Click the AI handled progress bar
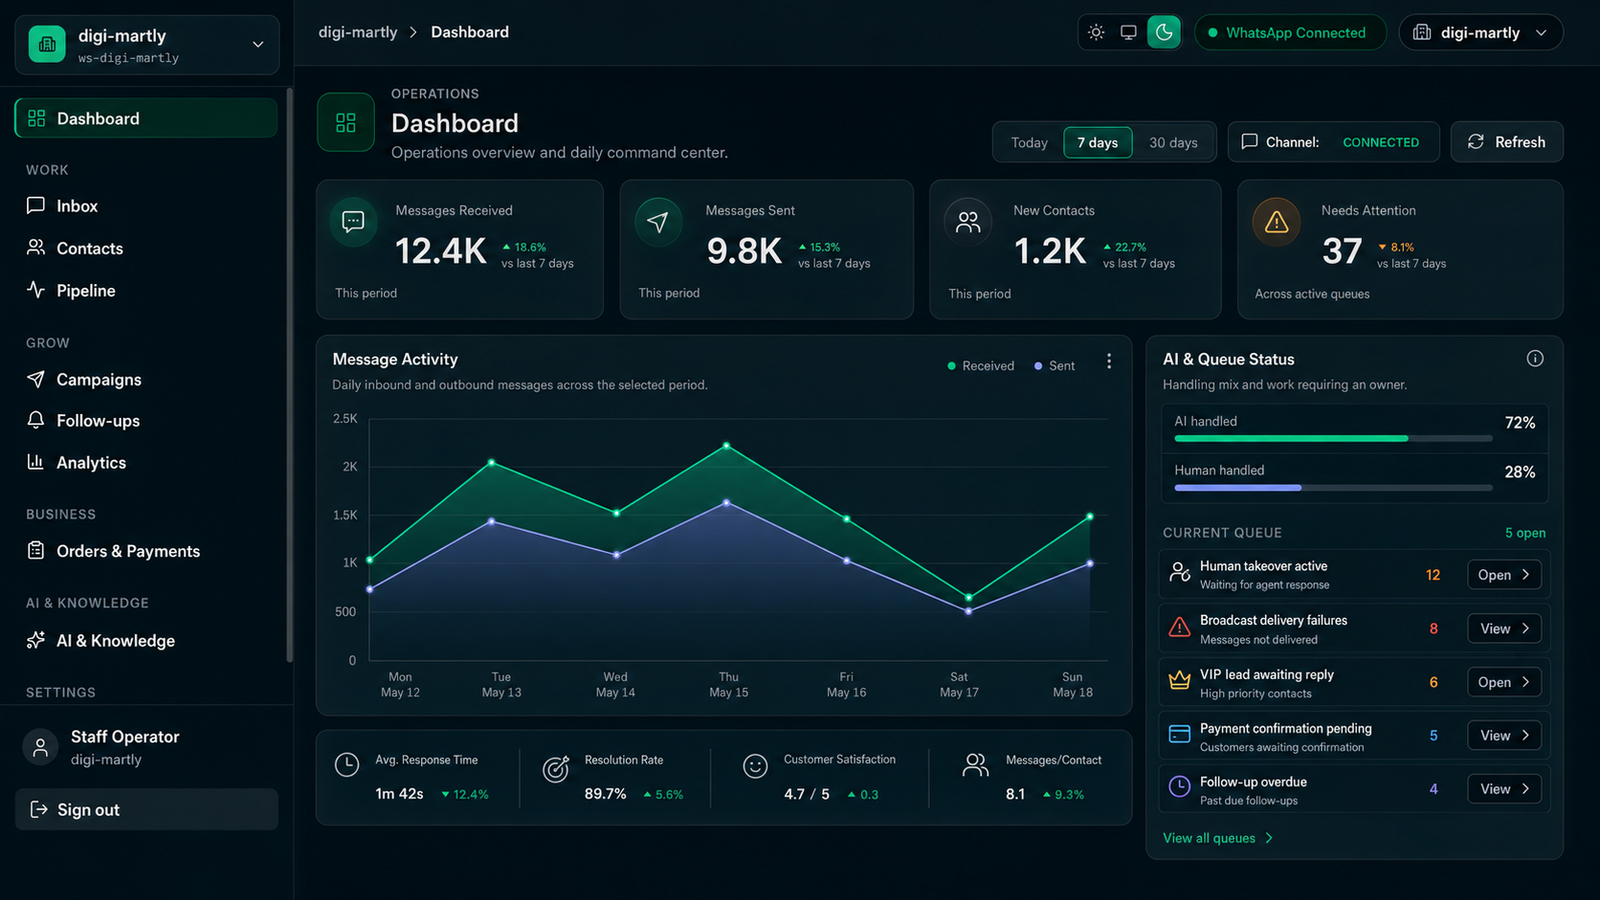1600x900 pixels. 1333,438
